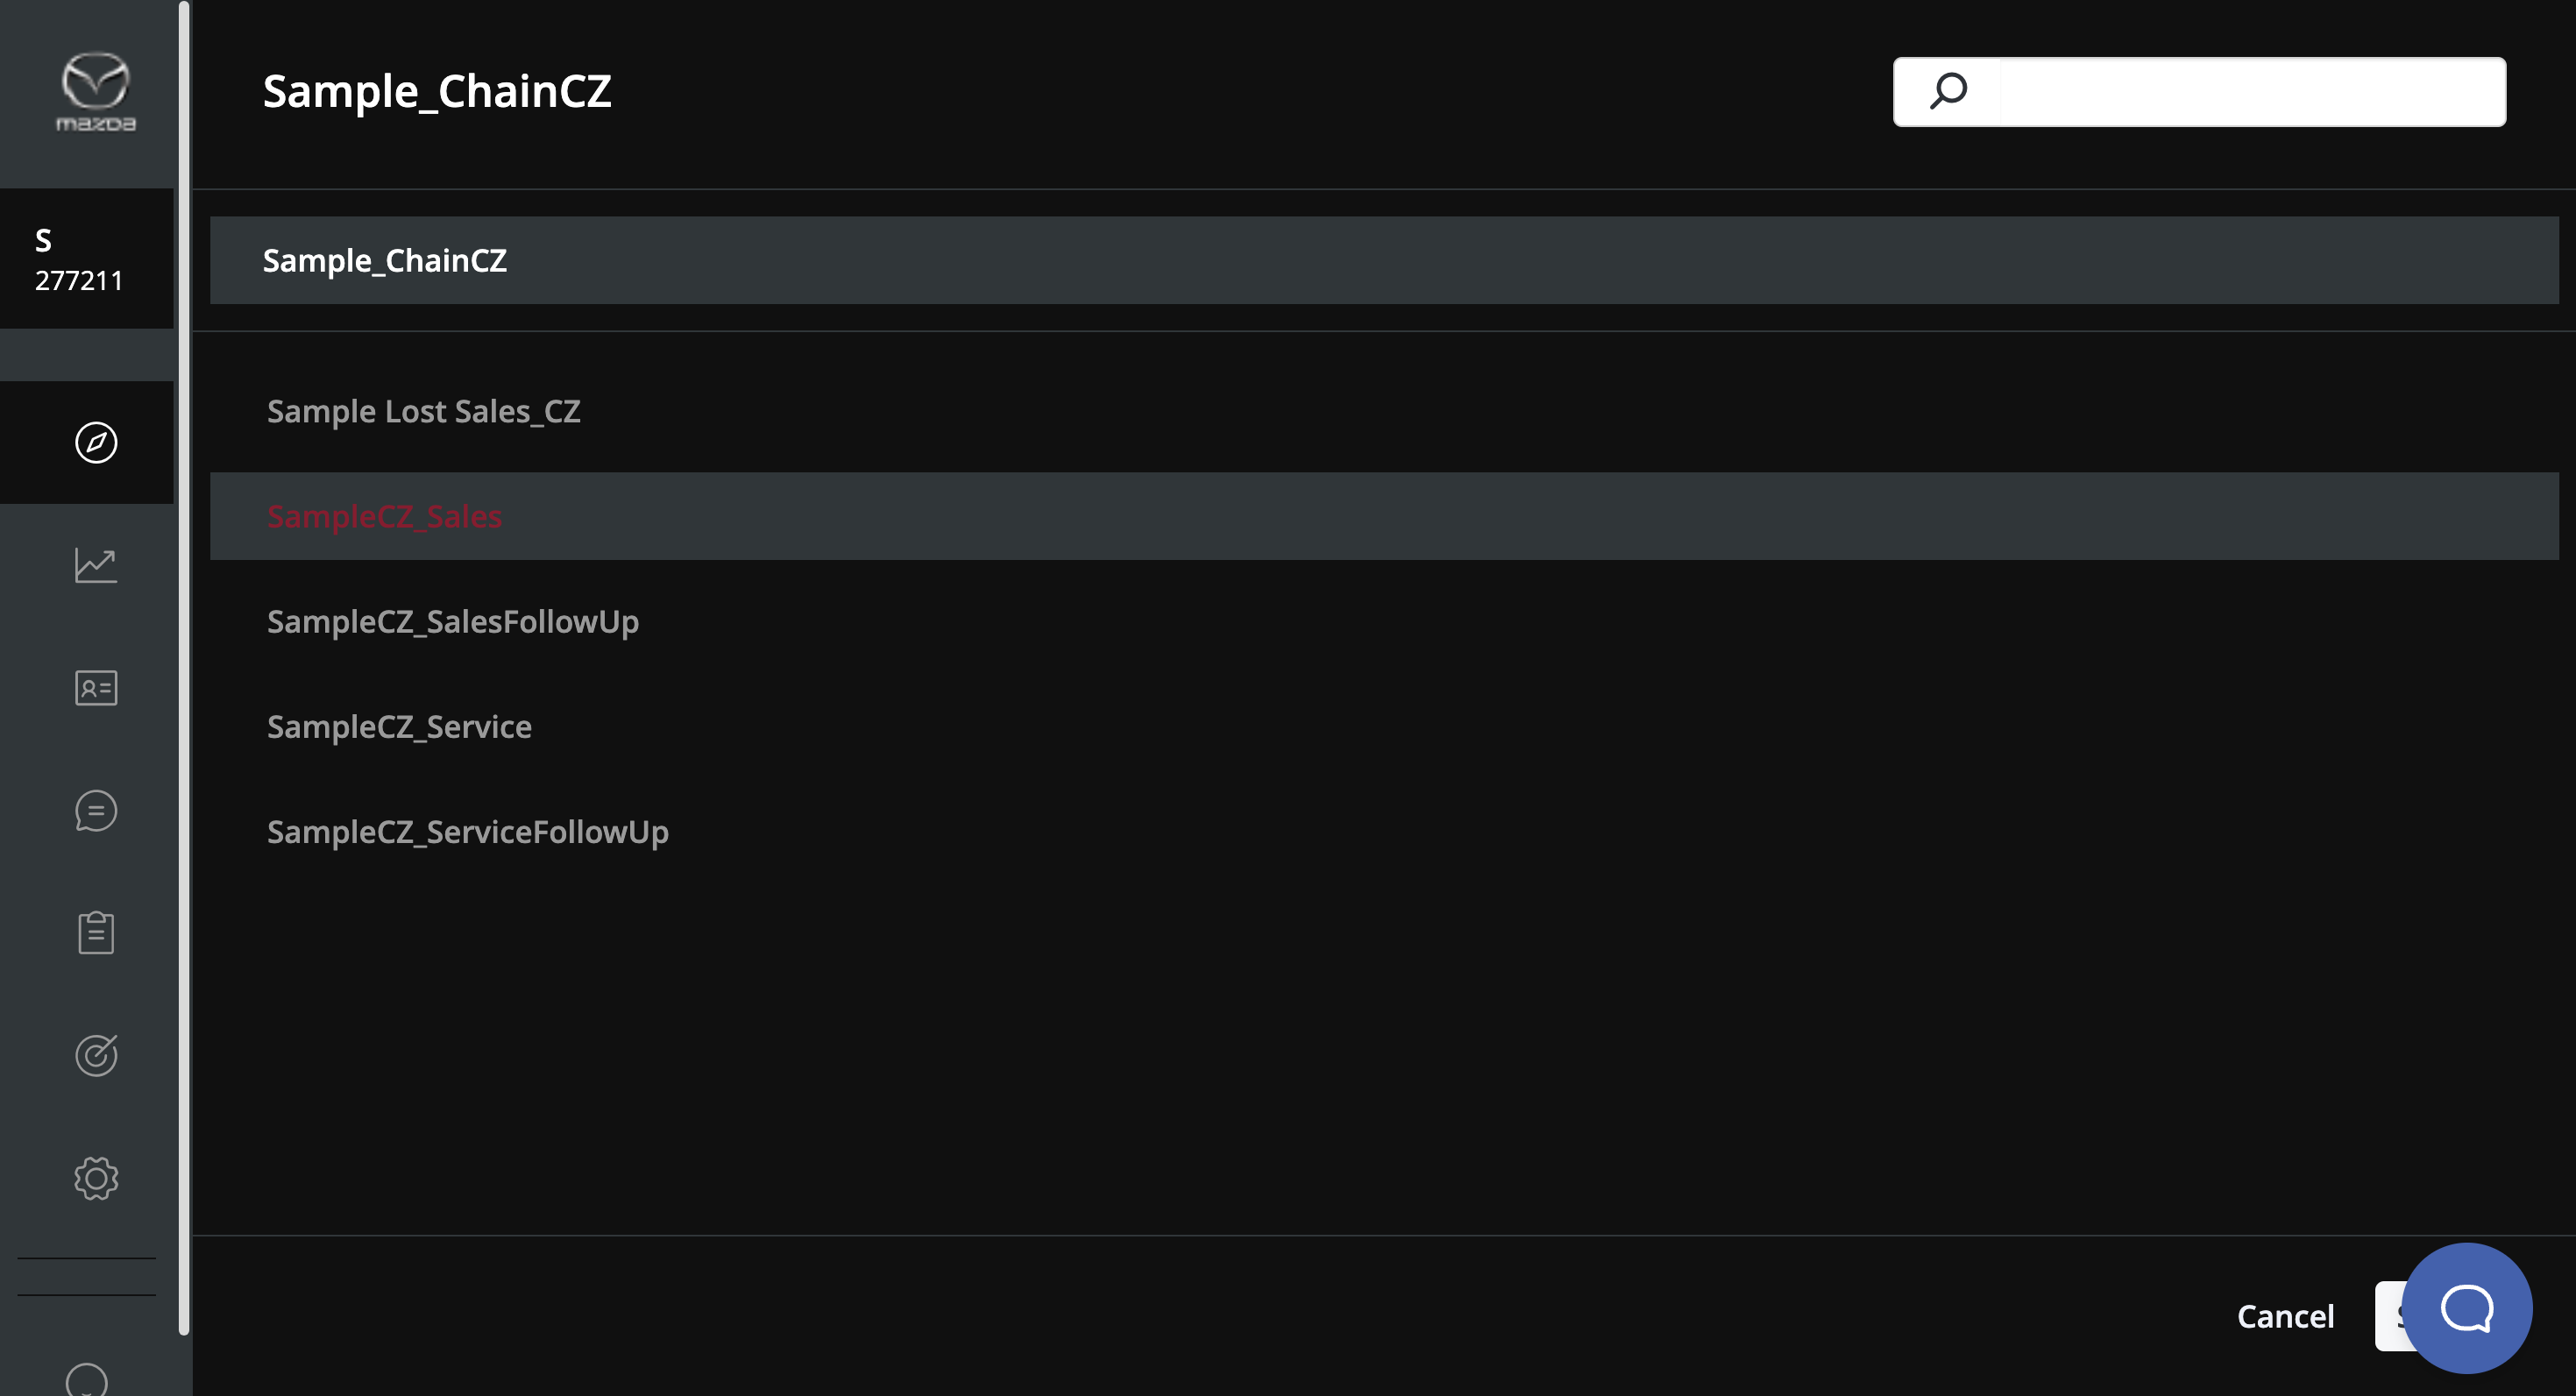Pick SampleCZ_Service in the list
Image resolution: width=2576 pixels, height=1396 pixels.
coord(399,727)
